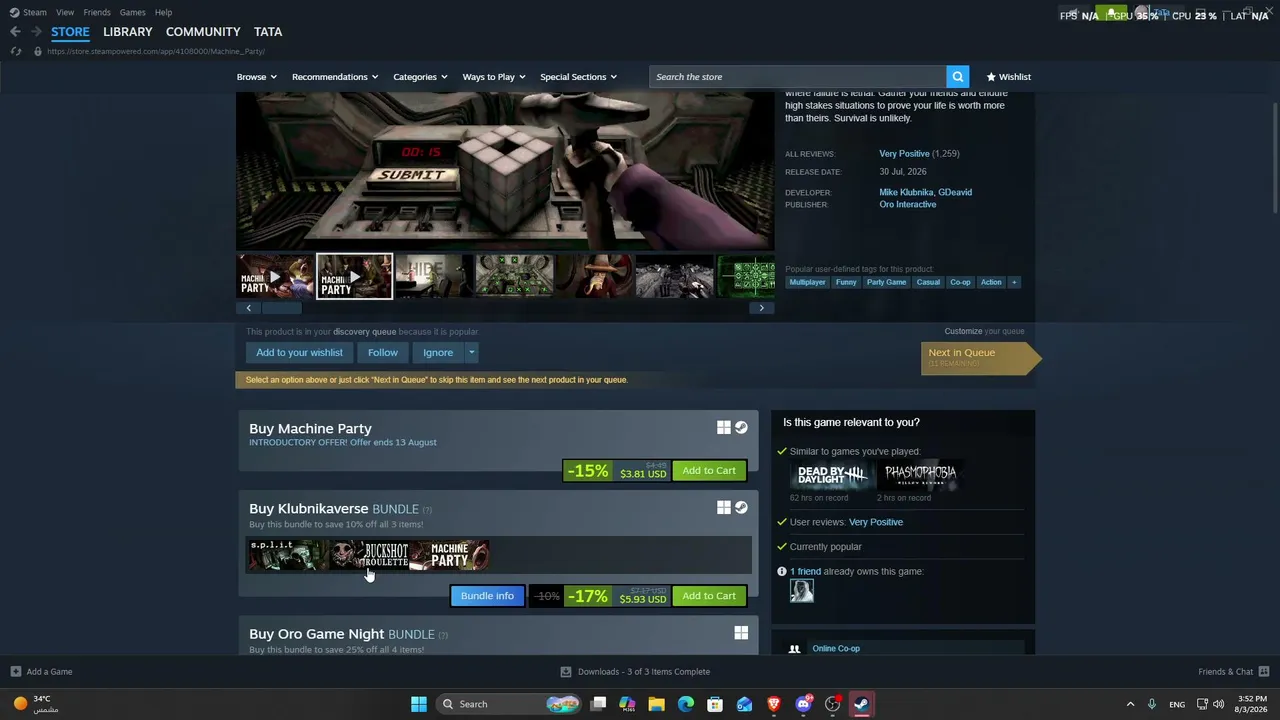Open Wishlist from the store header
This screenshot has height=720, width=1280.
[1008, 77]
